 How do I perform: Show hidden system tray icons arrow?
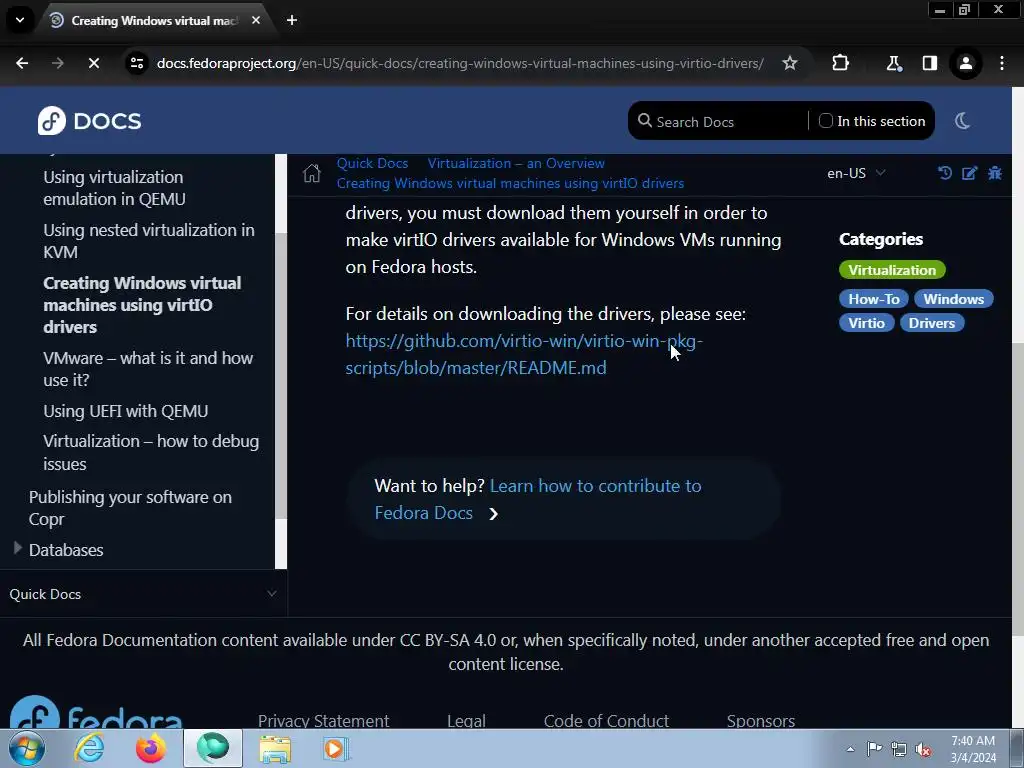pyautogui.click(x=850, y=749)
